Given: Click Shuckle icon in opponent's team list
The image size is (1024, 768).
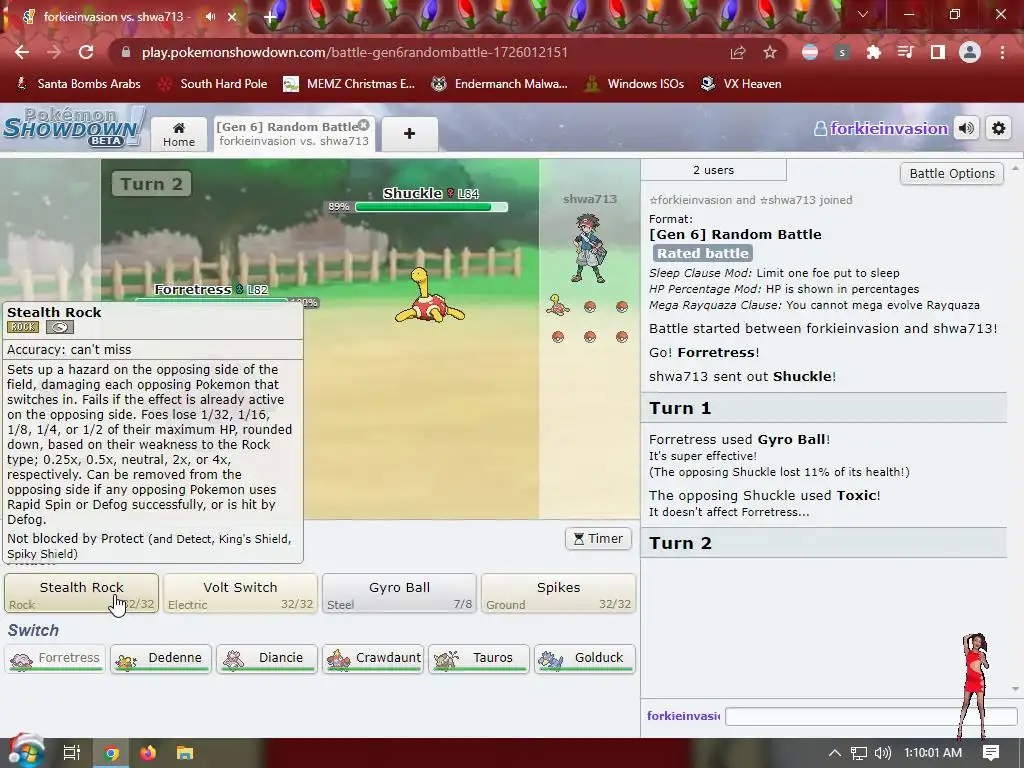Looking at the screenshot, I should [557, 305].
